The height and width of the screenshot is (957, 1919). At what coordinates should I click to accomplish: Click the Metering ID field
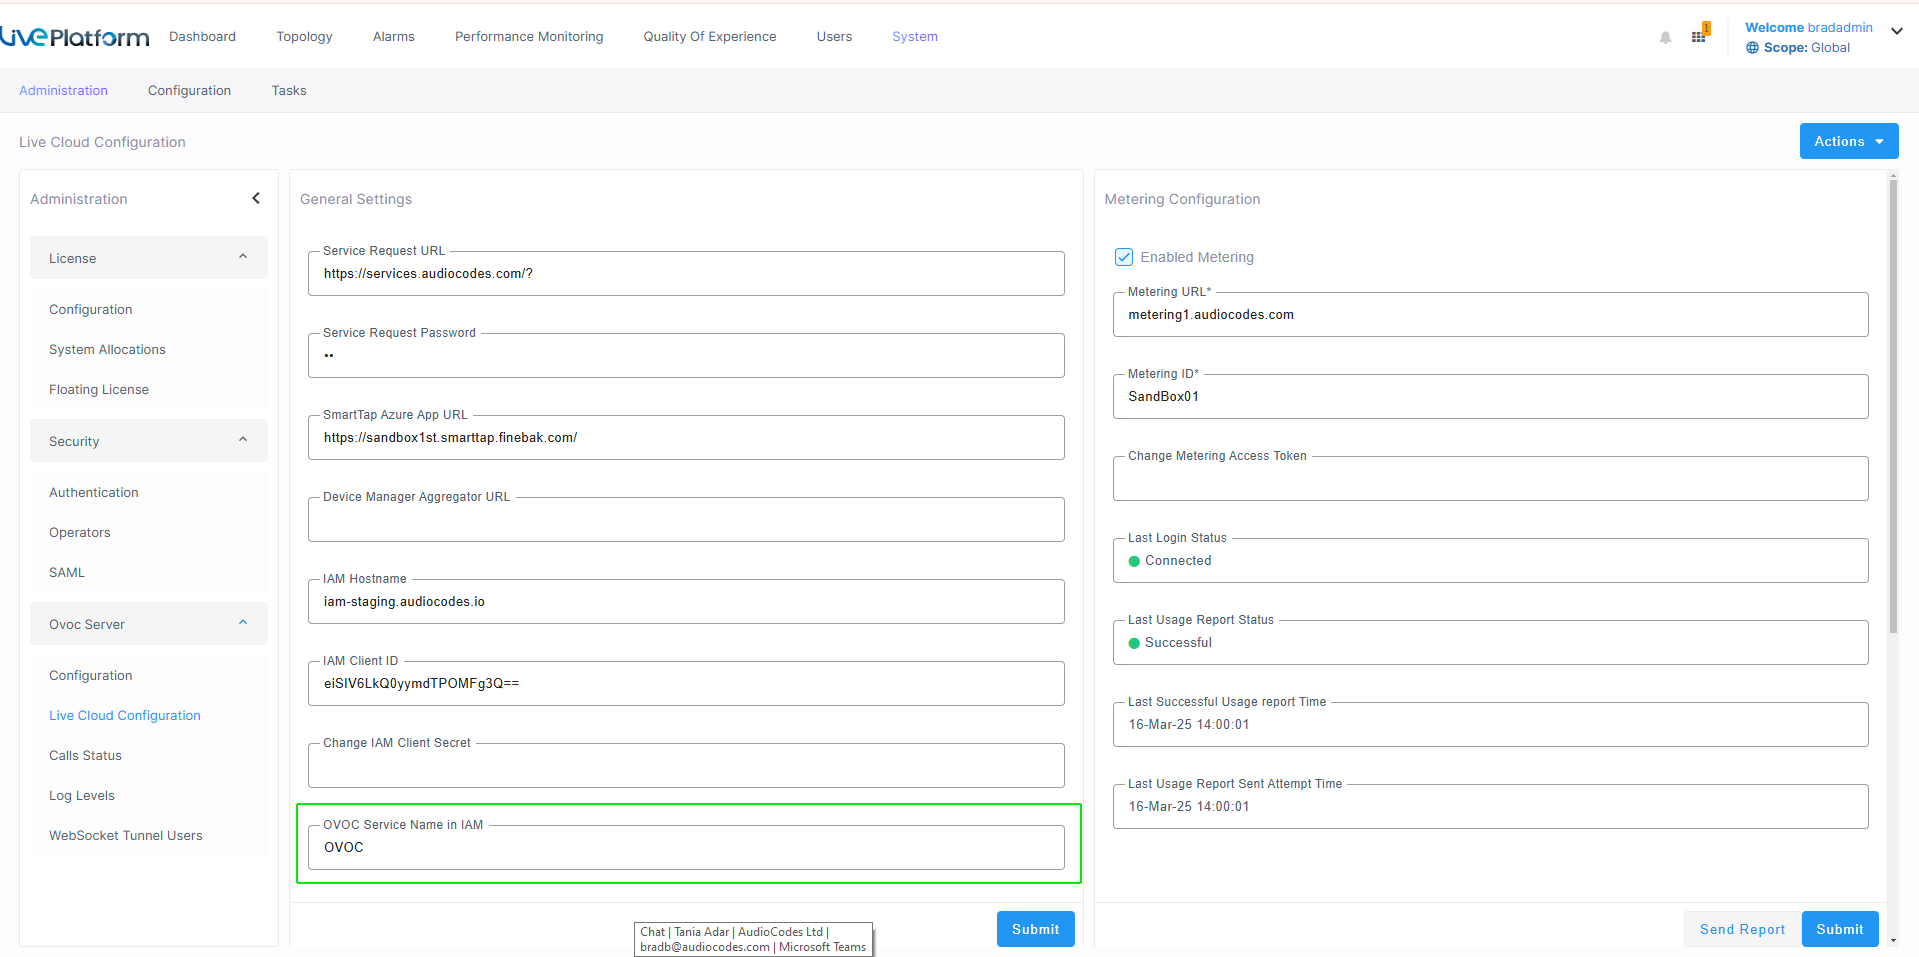[x=1490, y=396]
